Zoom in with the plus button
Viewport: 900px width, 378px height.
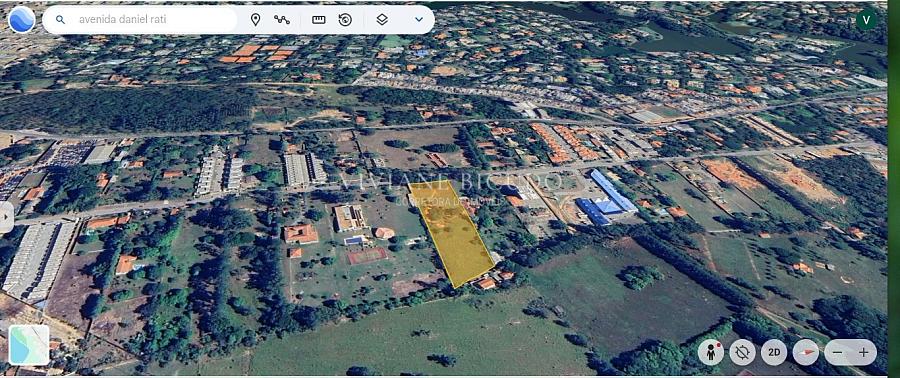click(x=863, y=352)
